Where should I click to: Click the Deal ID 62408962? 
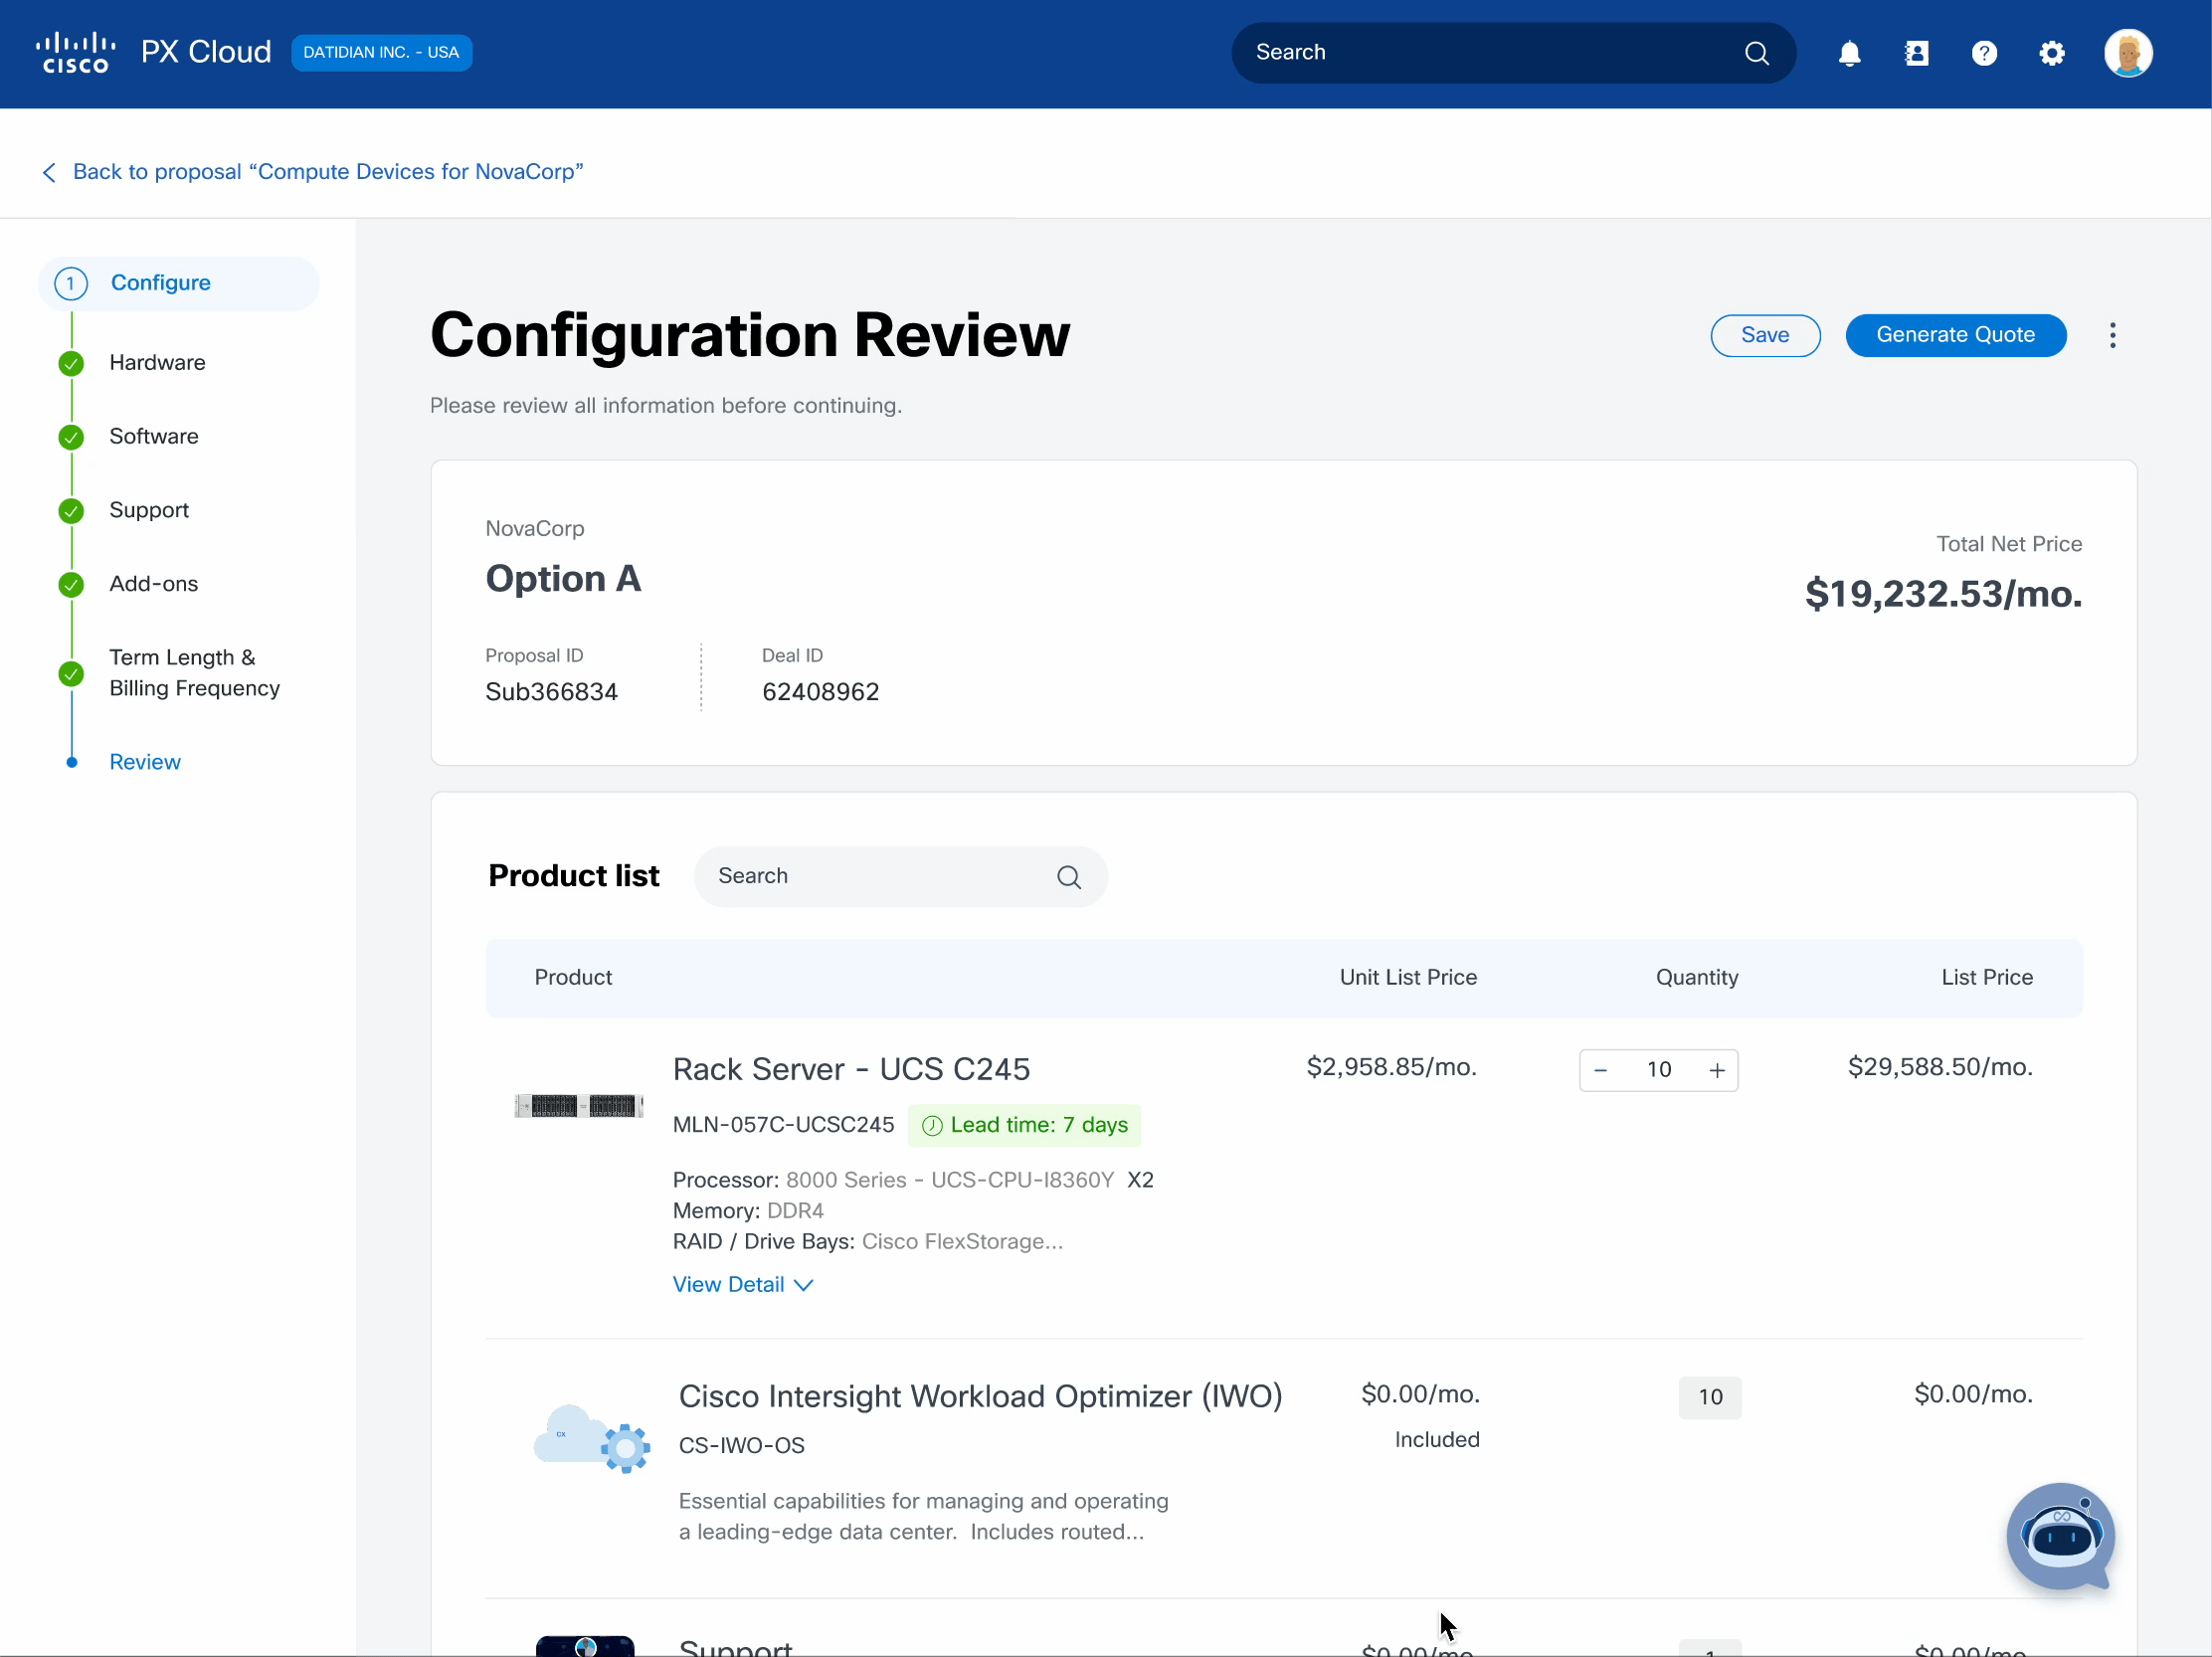click(820, 692)
